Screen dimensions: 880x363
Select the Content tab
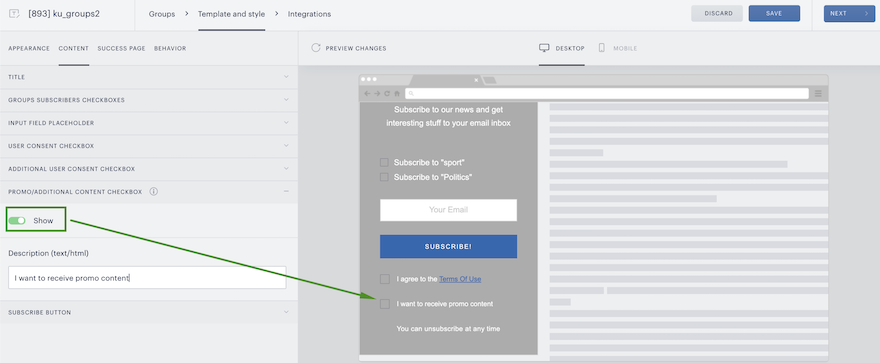pyautogui.click(x=74, y=48)
